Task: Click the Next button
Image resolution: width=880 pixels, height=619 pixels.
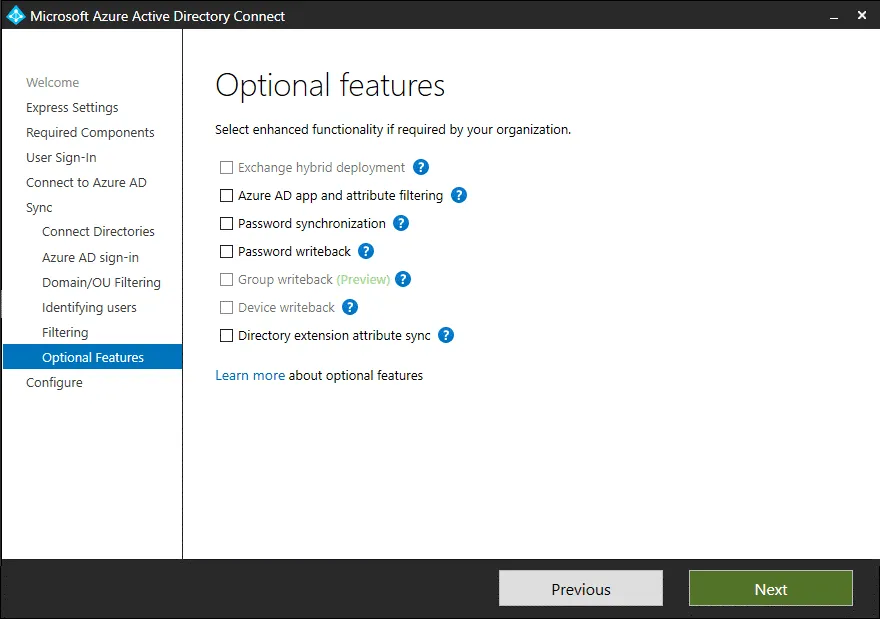Action: 770,589
